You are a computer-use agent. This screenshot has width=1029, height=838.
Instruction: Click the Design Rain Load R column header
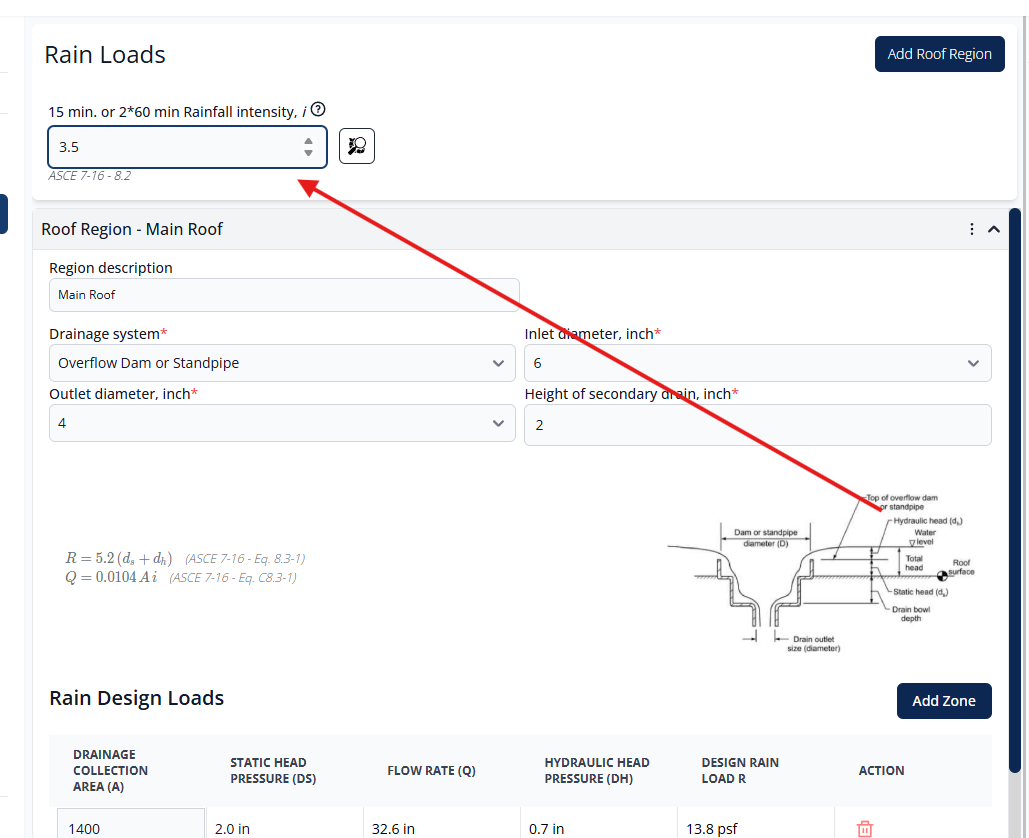740,770
